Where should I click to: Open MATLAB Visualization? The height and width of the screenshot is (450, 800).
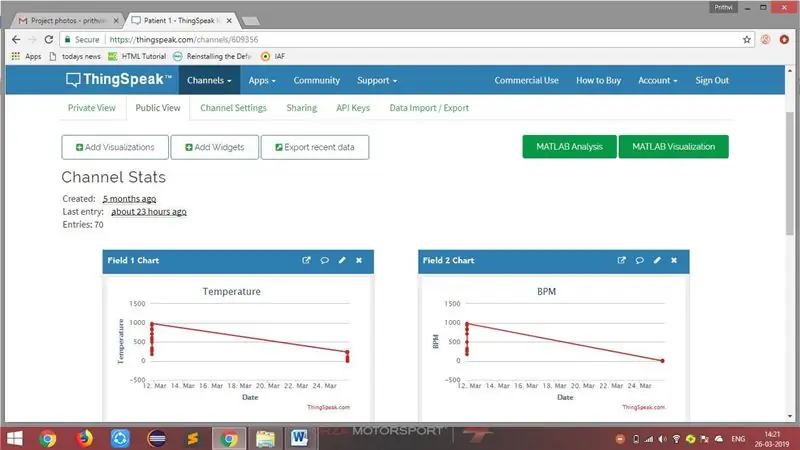pyautogui.click(x=673, y=146)
